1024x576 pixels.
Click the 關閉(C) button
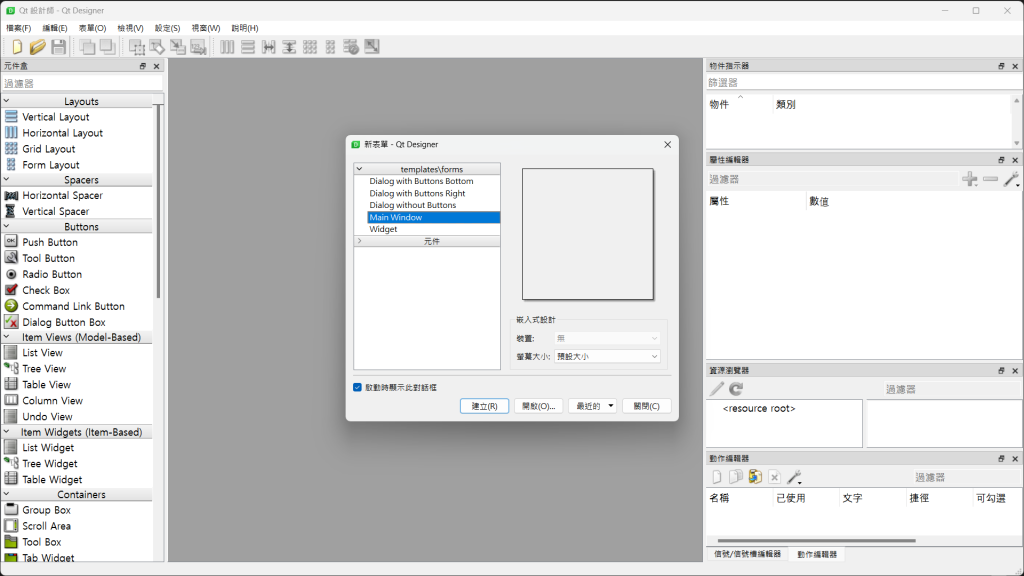point(647,406)
